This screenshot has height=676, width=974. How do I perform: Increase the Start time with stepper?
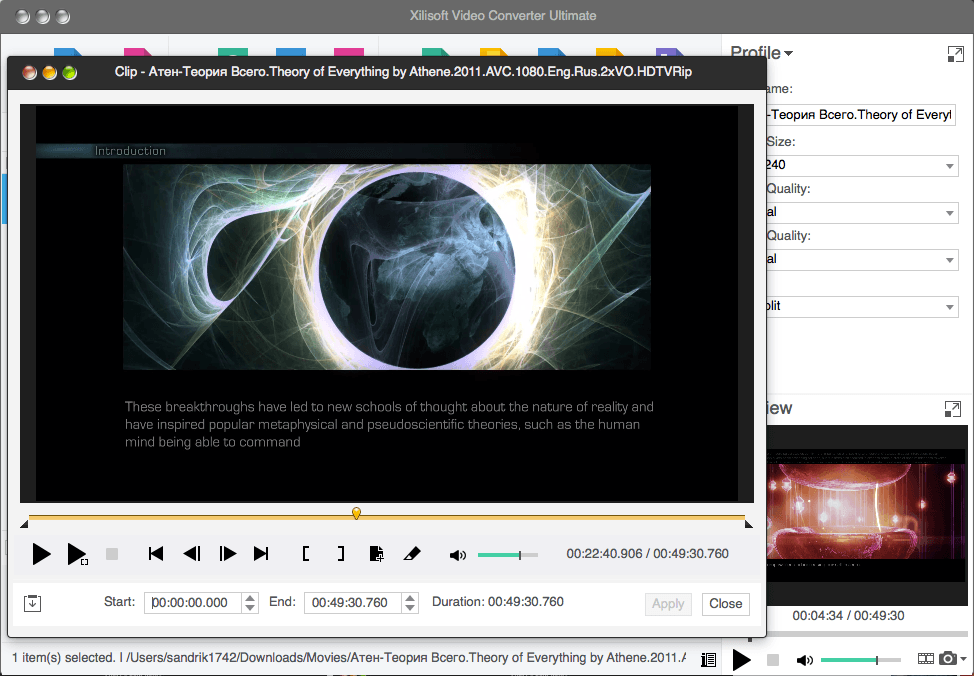(250, 598)
